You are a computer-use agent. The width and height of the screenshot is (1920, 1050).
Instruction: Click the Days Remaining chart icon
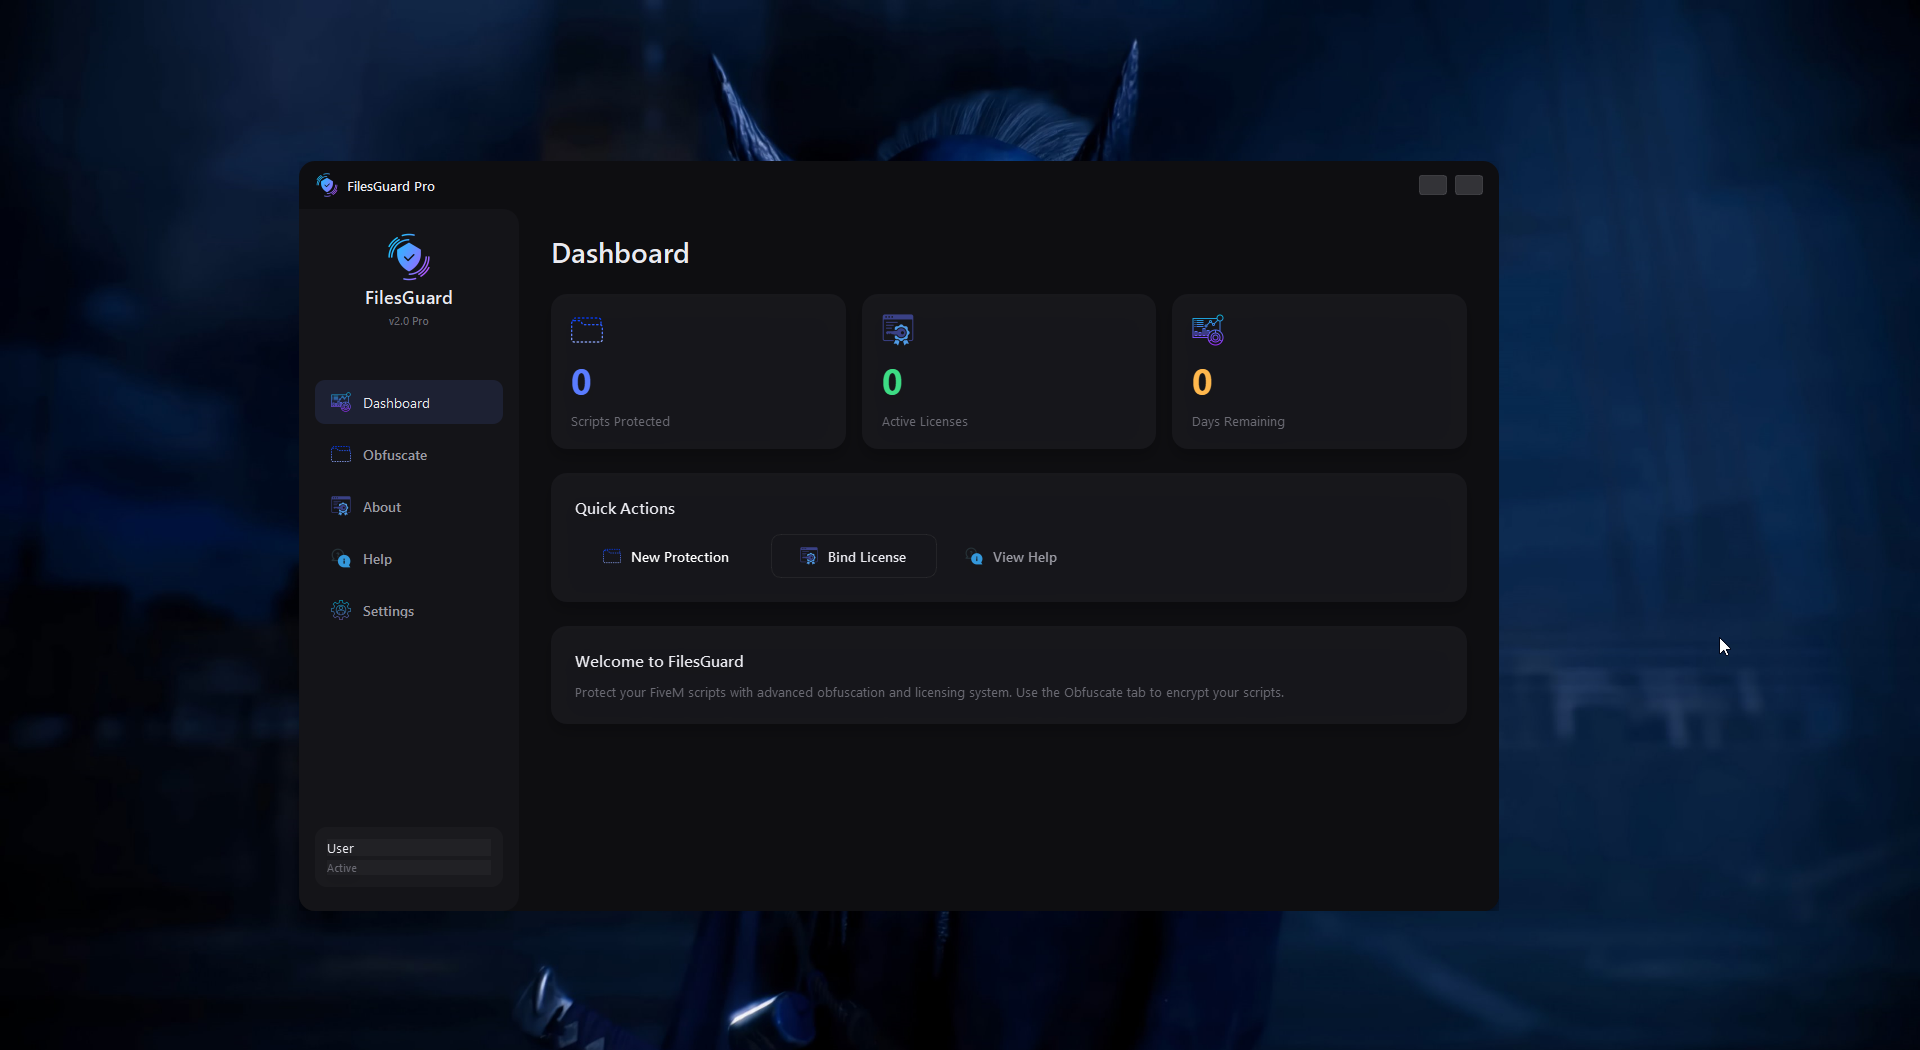tap(1207, 330)
